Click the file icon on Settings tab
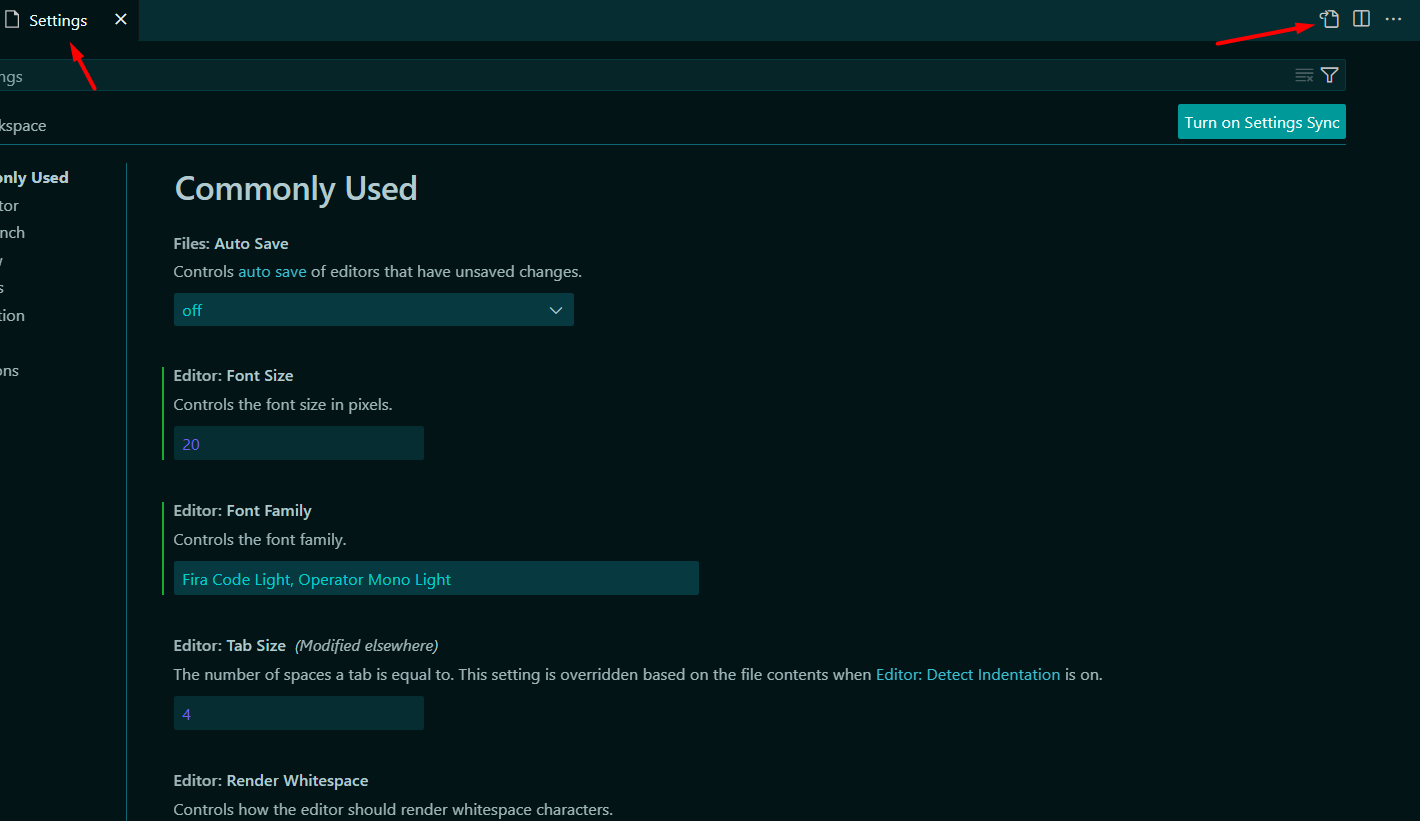 coord(12,20)
